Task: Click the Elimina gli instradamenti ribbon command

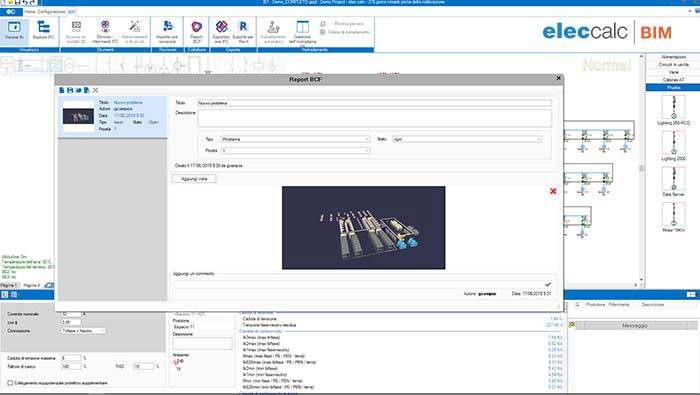Action: tap(345, 32)
